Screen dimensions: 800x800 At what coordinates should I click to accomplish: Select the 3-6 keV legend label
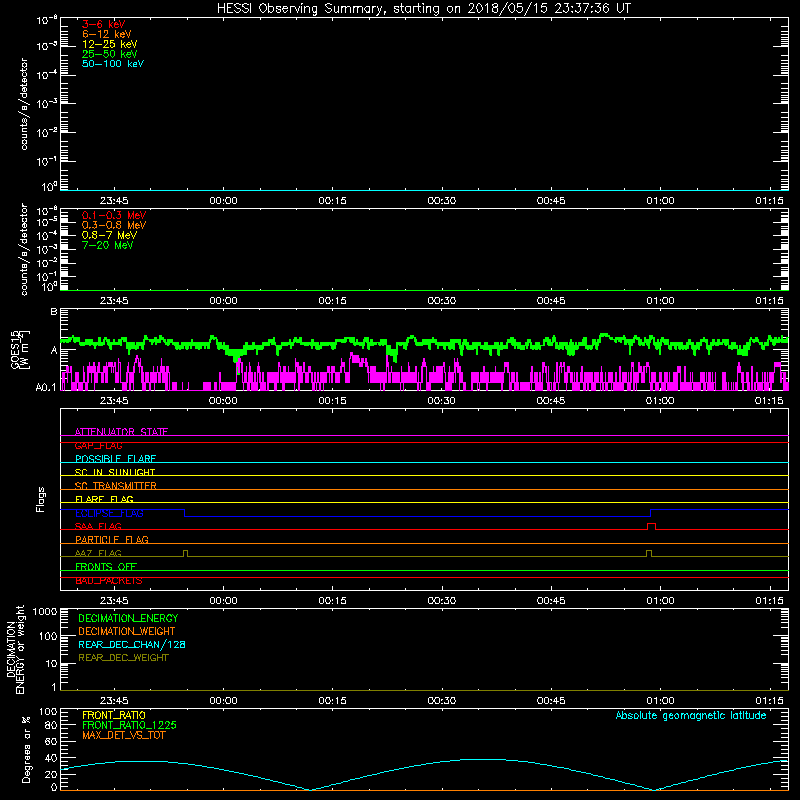tap(104, 24)
